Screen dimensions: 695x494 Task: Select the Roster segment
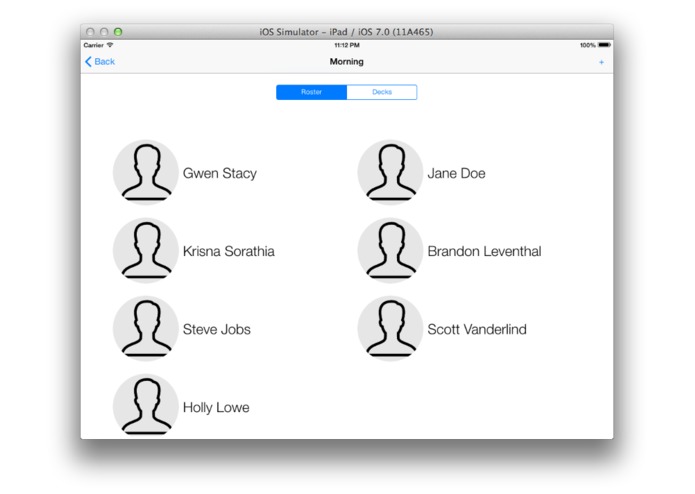tap(312, 92)
